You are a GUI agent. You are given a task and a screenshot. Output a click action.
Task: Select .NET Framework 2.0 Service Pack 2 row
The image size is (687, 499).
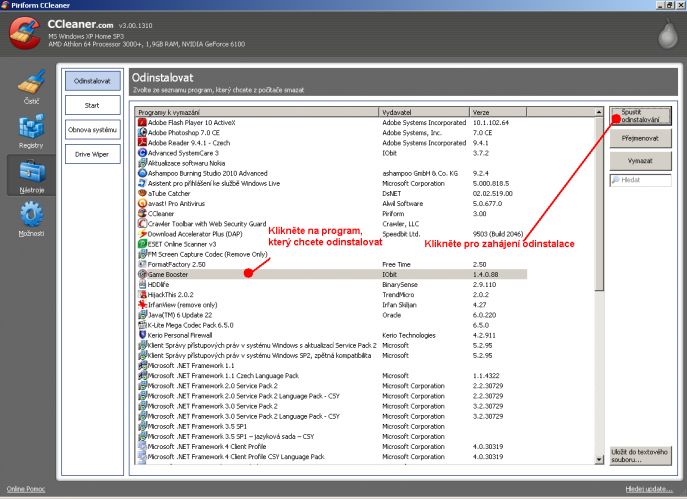(x=332, y=386)
